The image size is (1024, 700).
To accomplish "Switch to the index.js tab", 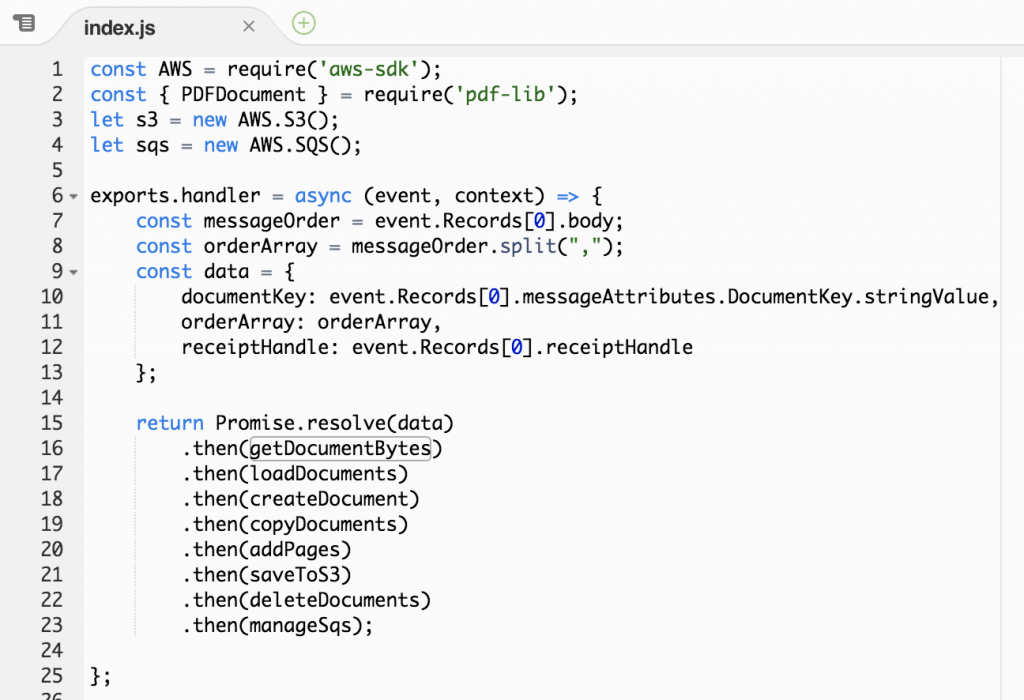I will [120, 27].
